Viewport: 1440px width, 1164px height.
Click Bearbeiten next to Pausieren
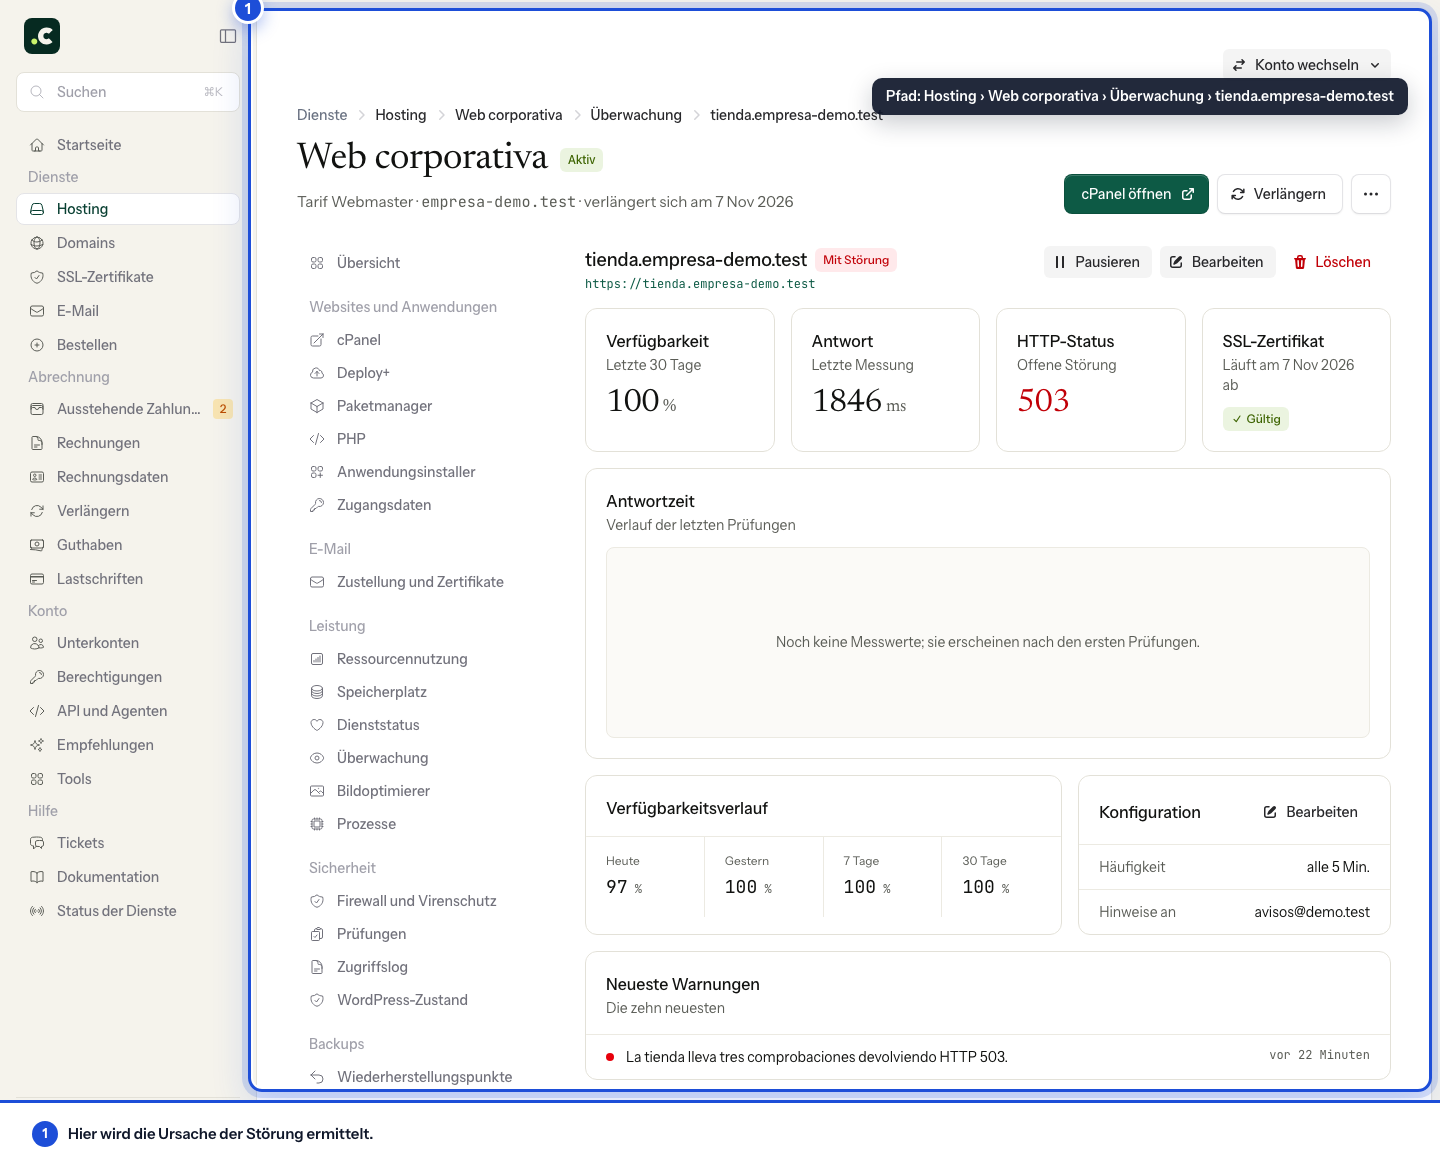click(1218, 262)
